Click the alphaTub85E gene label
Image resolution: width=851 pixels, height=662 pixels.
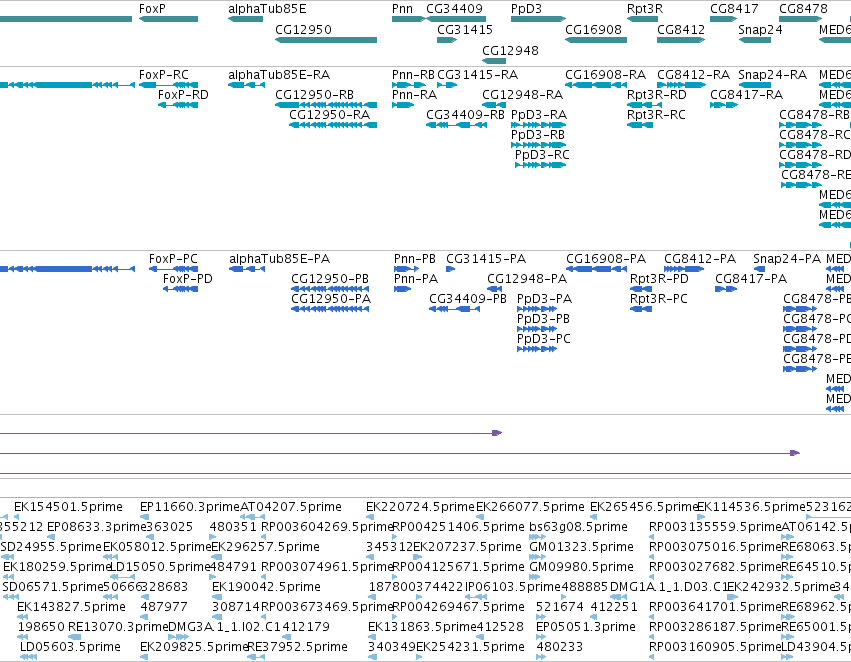(x=267, y=9)
